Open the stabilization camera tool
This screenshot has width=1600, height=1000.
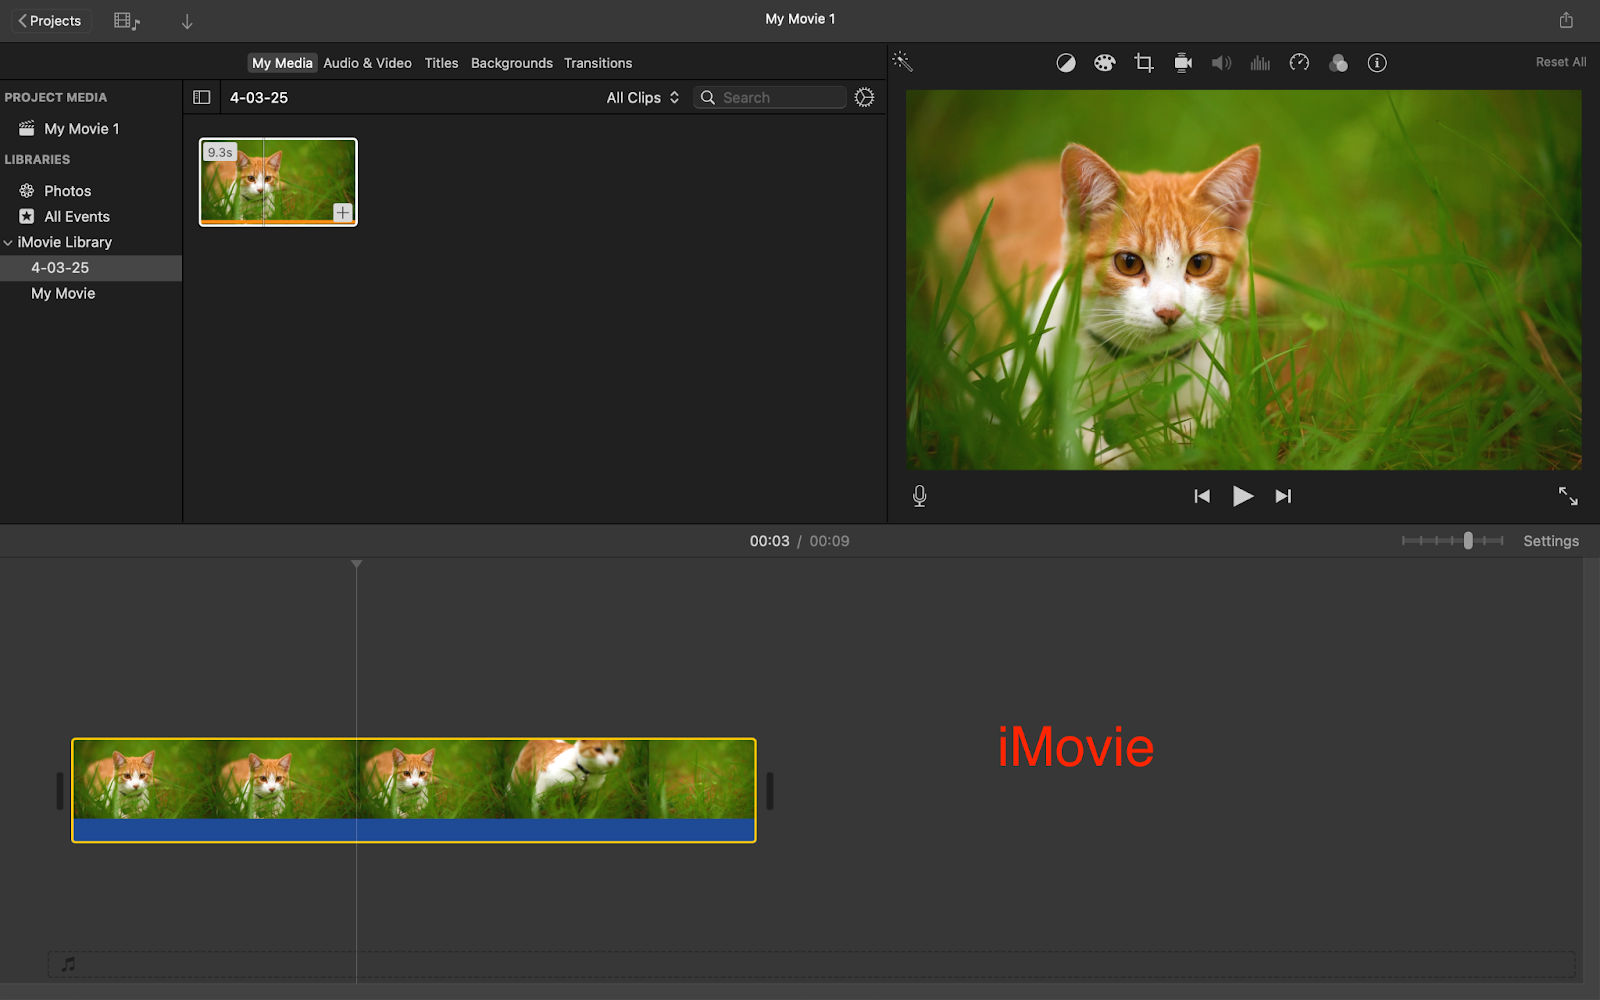(x=1183, y=63)
